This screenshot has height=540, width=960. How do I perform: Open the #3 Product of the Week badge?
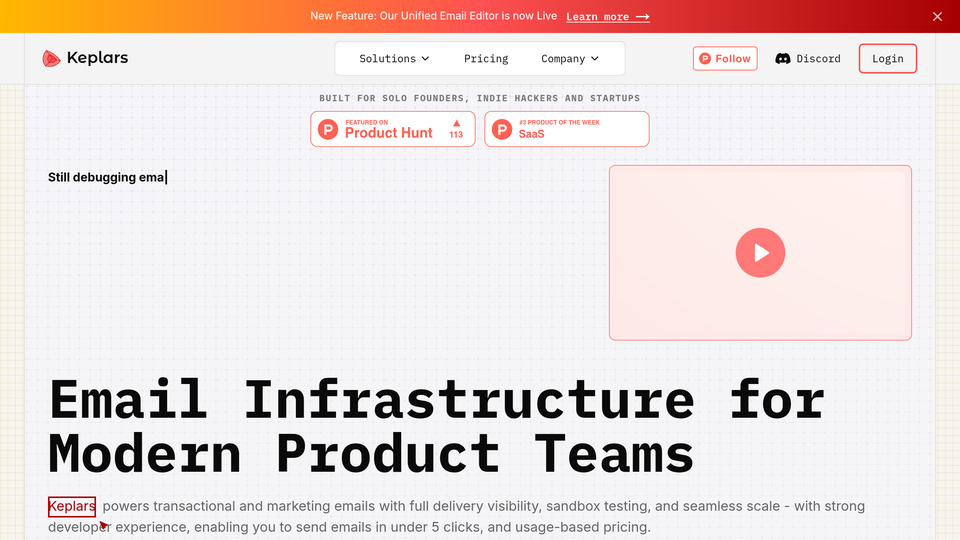567,129
